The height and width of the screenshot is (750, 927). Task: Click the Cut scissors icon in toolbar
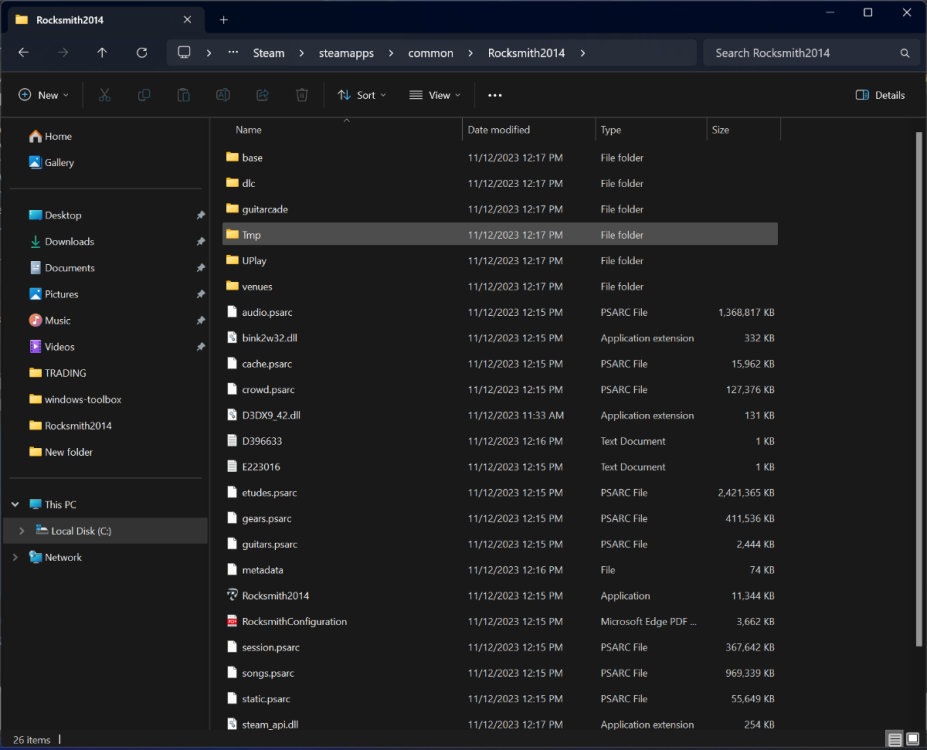(104, 95)
